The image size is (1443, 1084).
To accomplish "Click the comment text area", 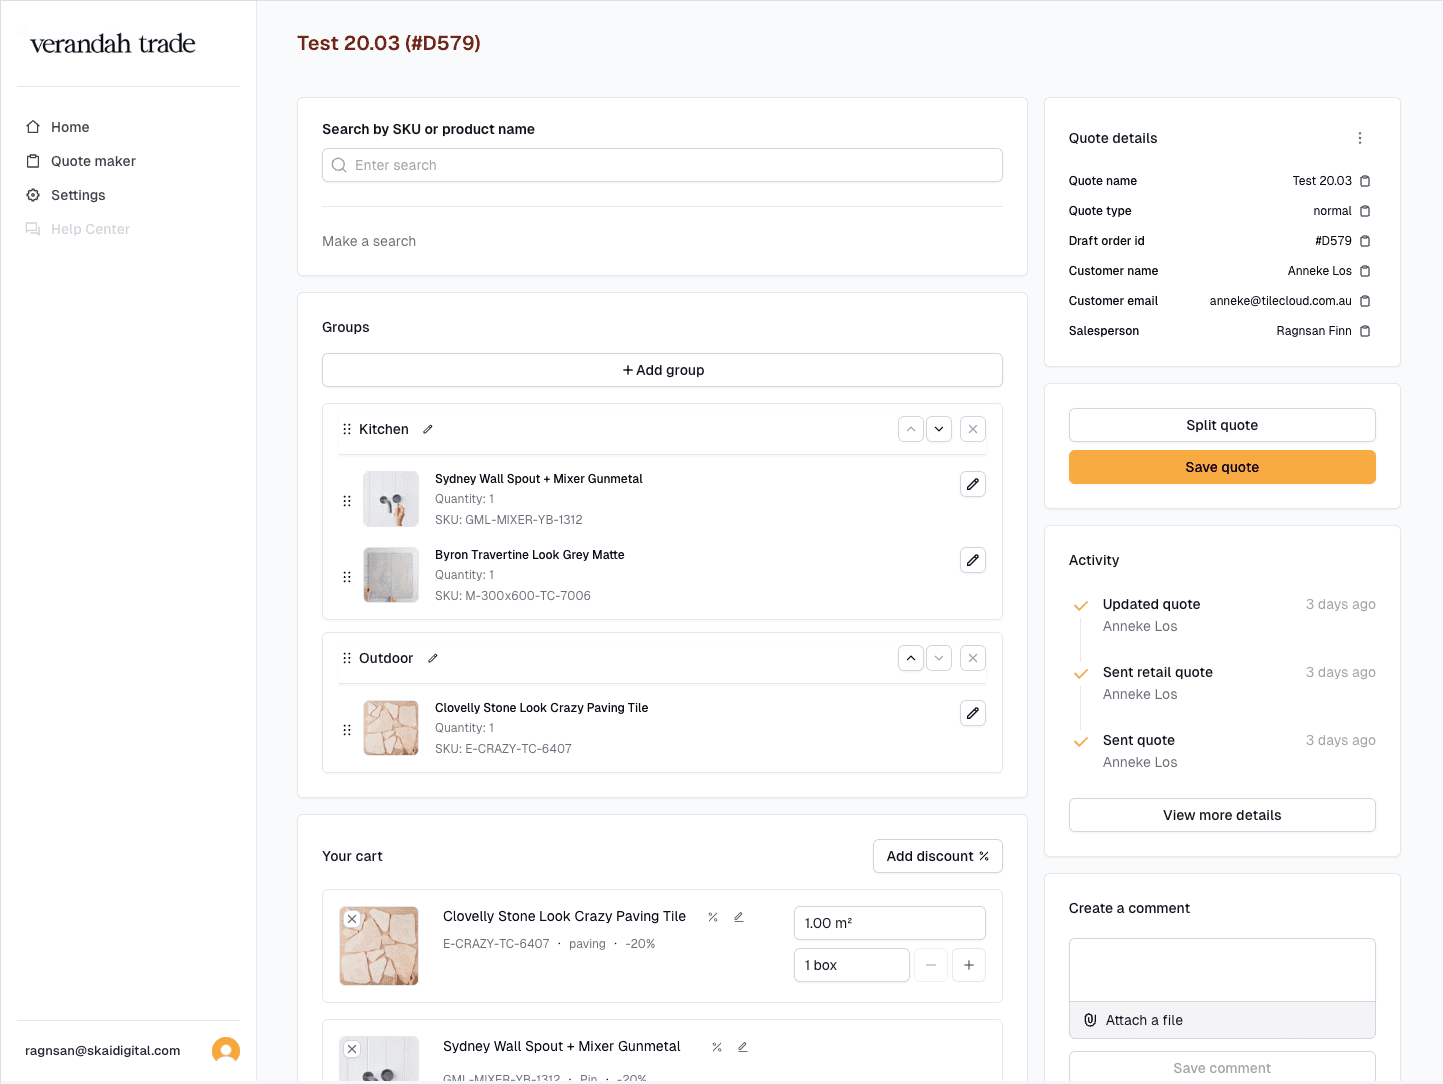I will coord(1222,970).
